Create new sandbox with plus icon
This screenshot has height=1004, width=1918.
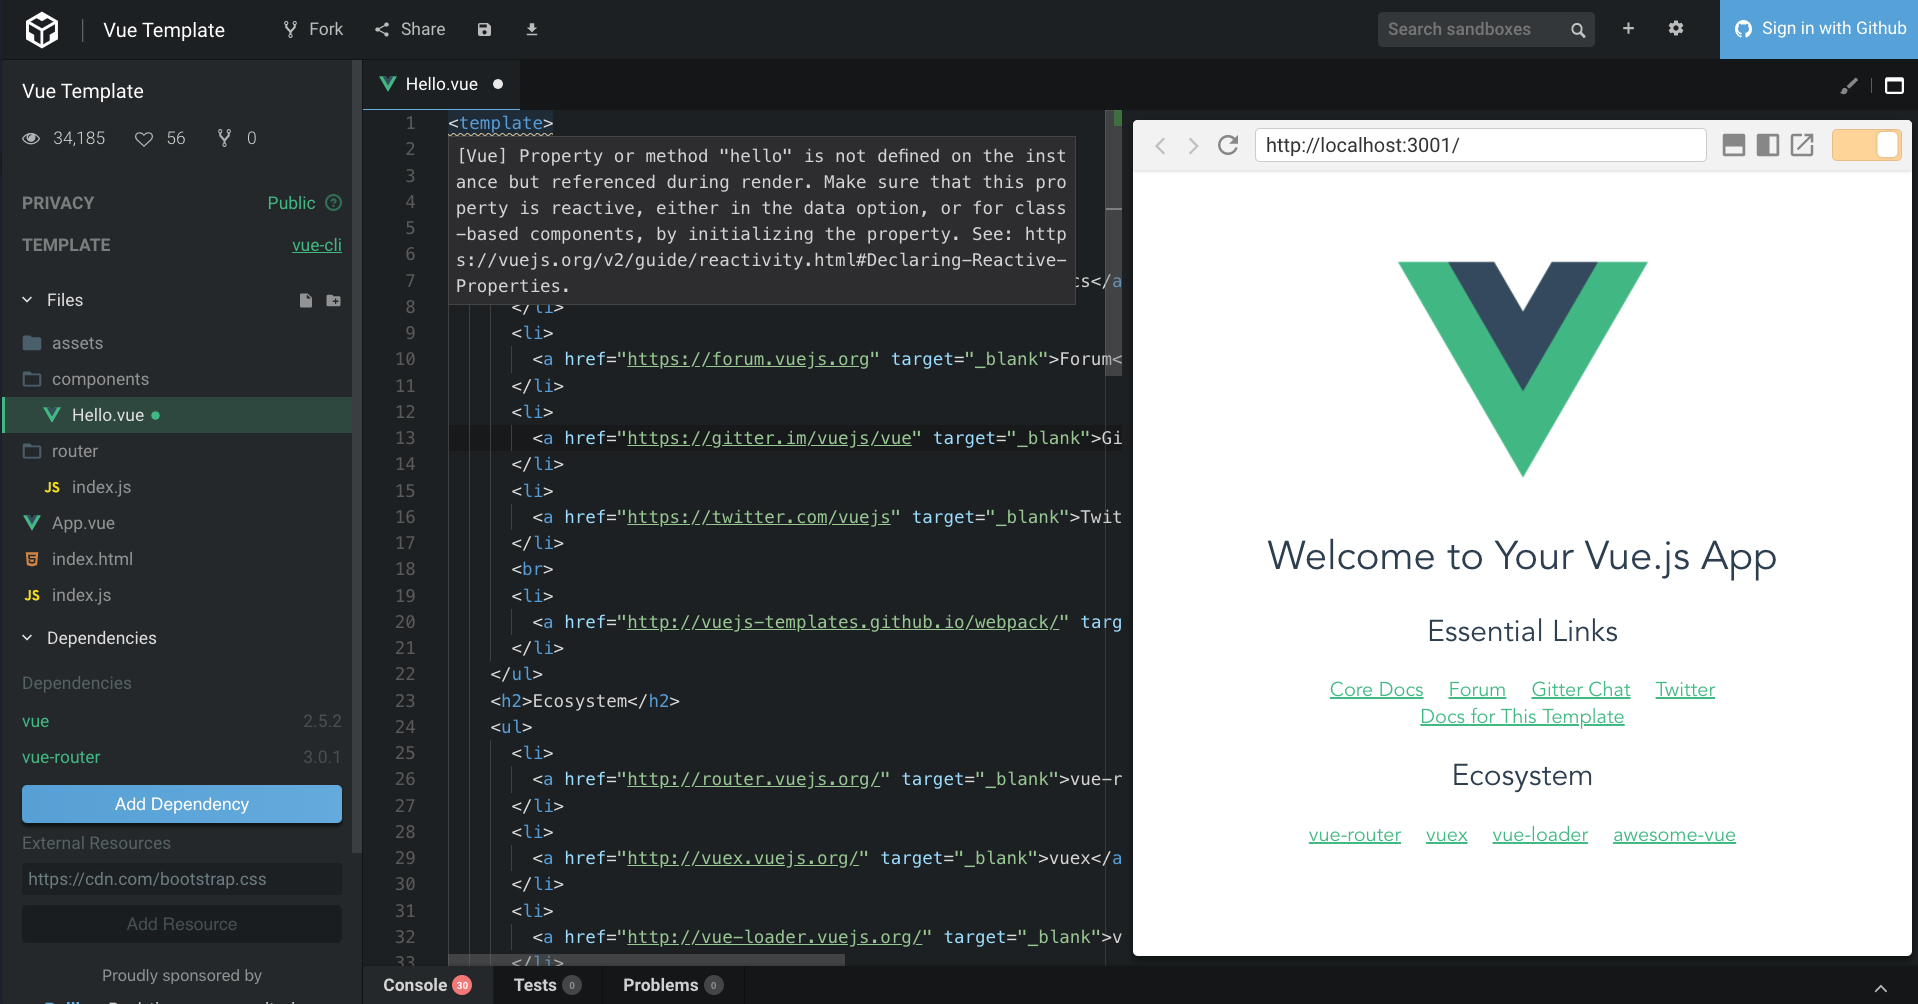point(1628,29)
